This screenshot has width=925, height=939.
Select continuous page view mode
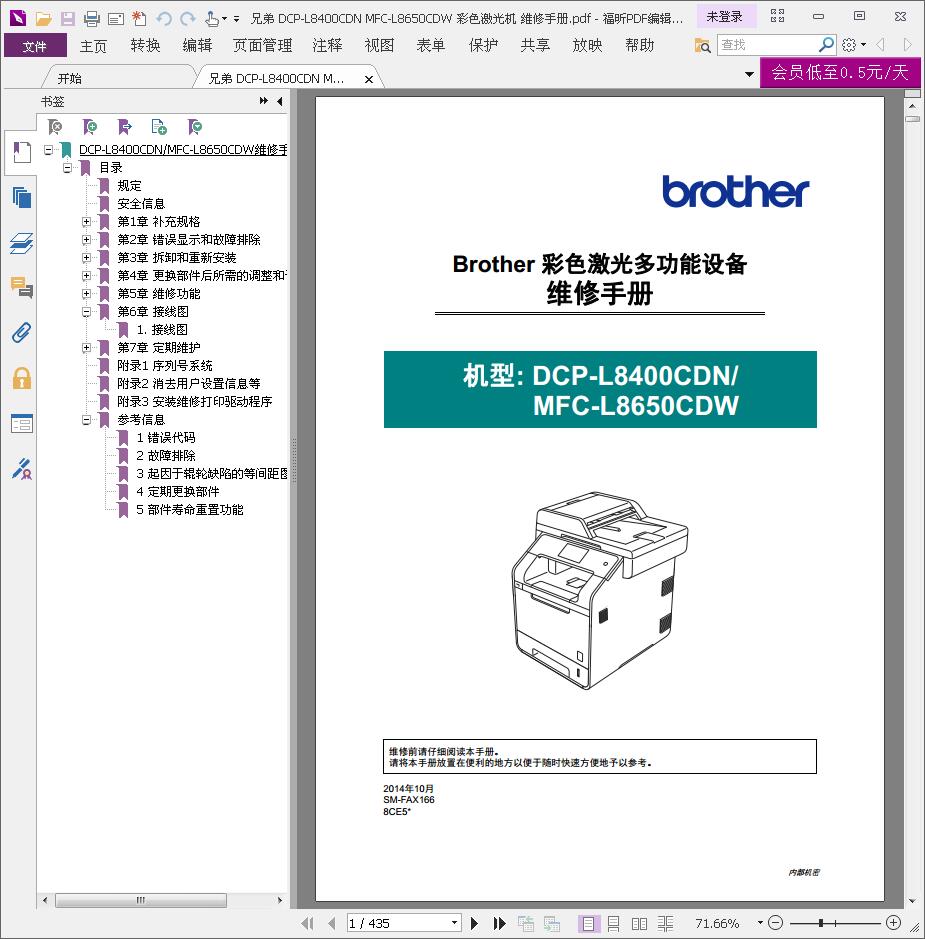pos(614,923)
